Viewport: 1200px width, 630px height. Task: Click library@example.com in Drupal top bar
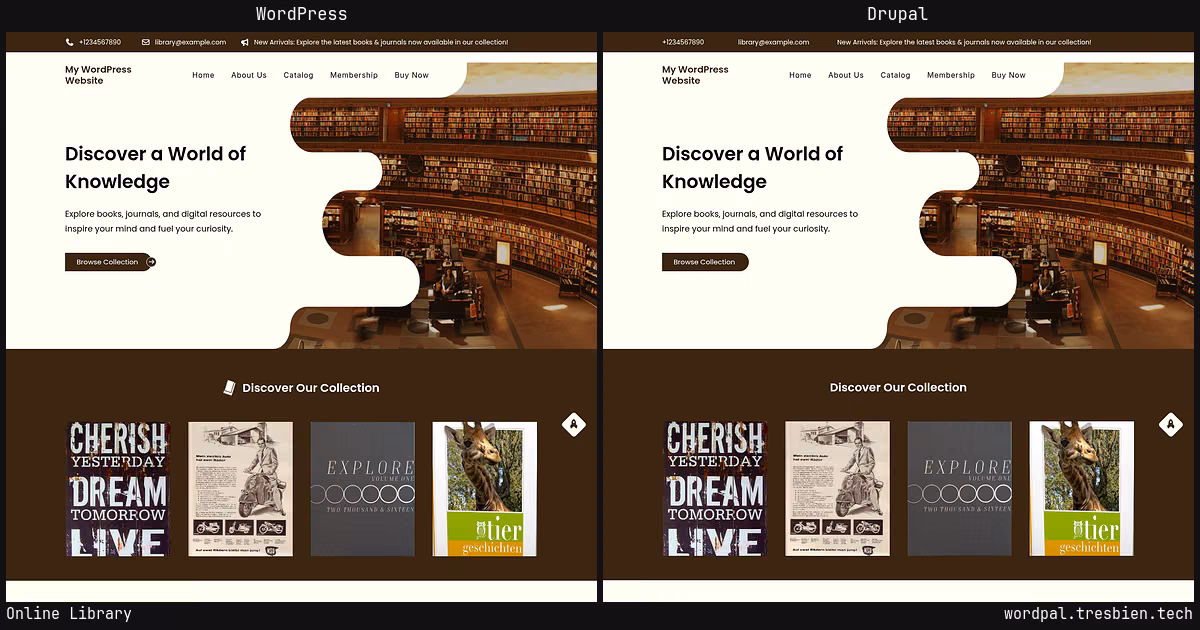click(x=774, y=42)
